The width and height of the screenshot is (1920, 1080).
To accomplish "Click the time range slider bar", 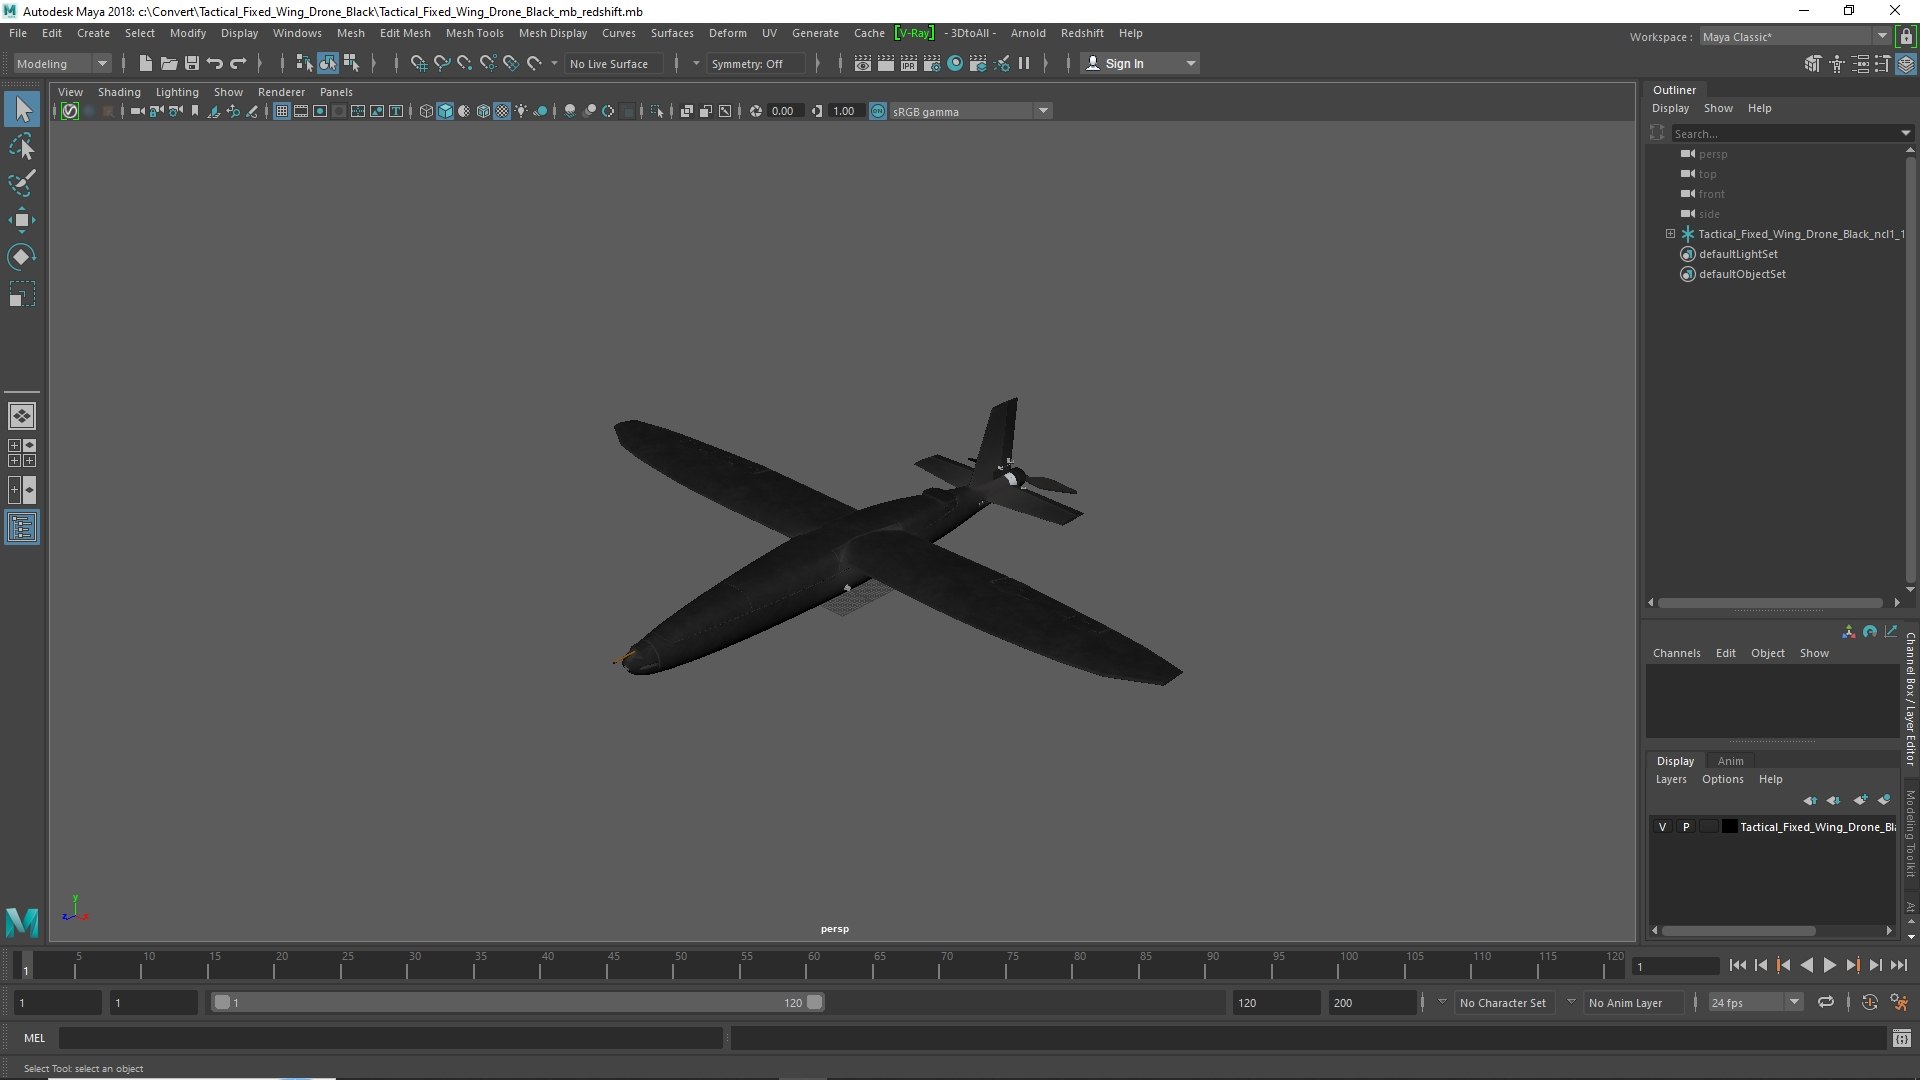I will click(x=518, y=1002).
